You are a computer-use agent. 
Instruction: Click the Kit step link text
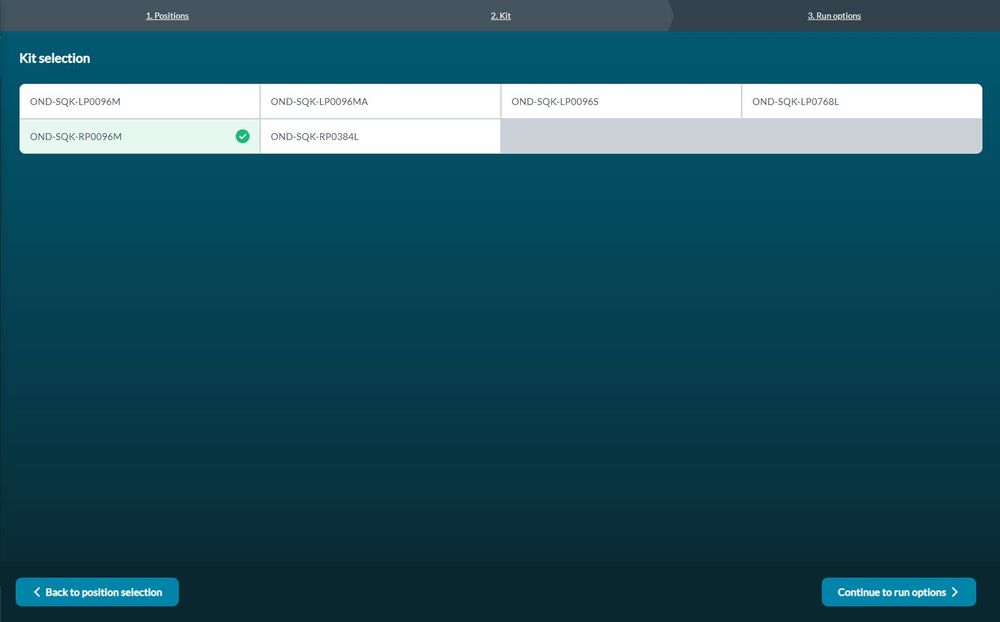click(x=501, y=15)
